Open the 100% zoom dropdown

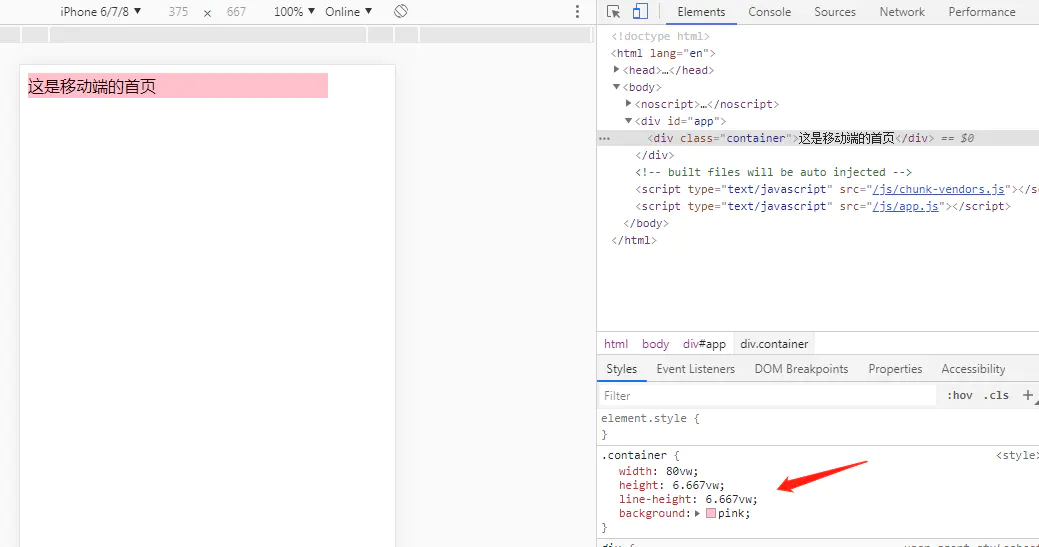[294, 11]
